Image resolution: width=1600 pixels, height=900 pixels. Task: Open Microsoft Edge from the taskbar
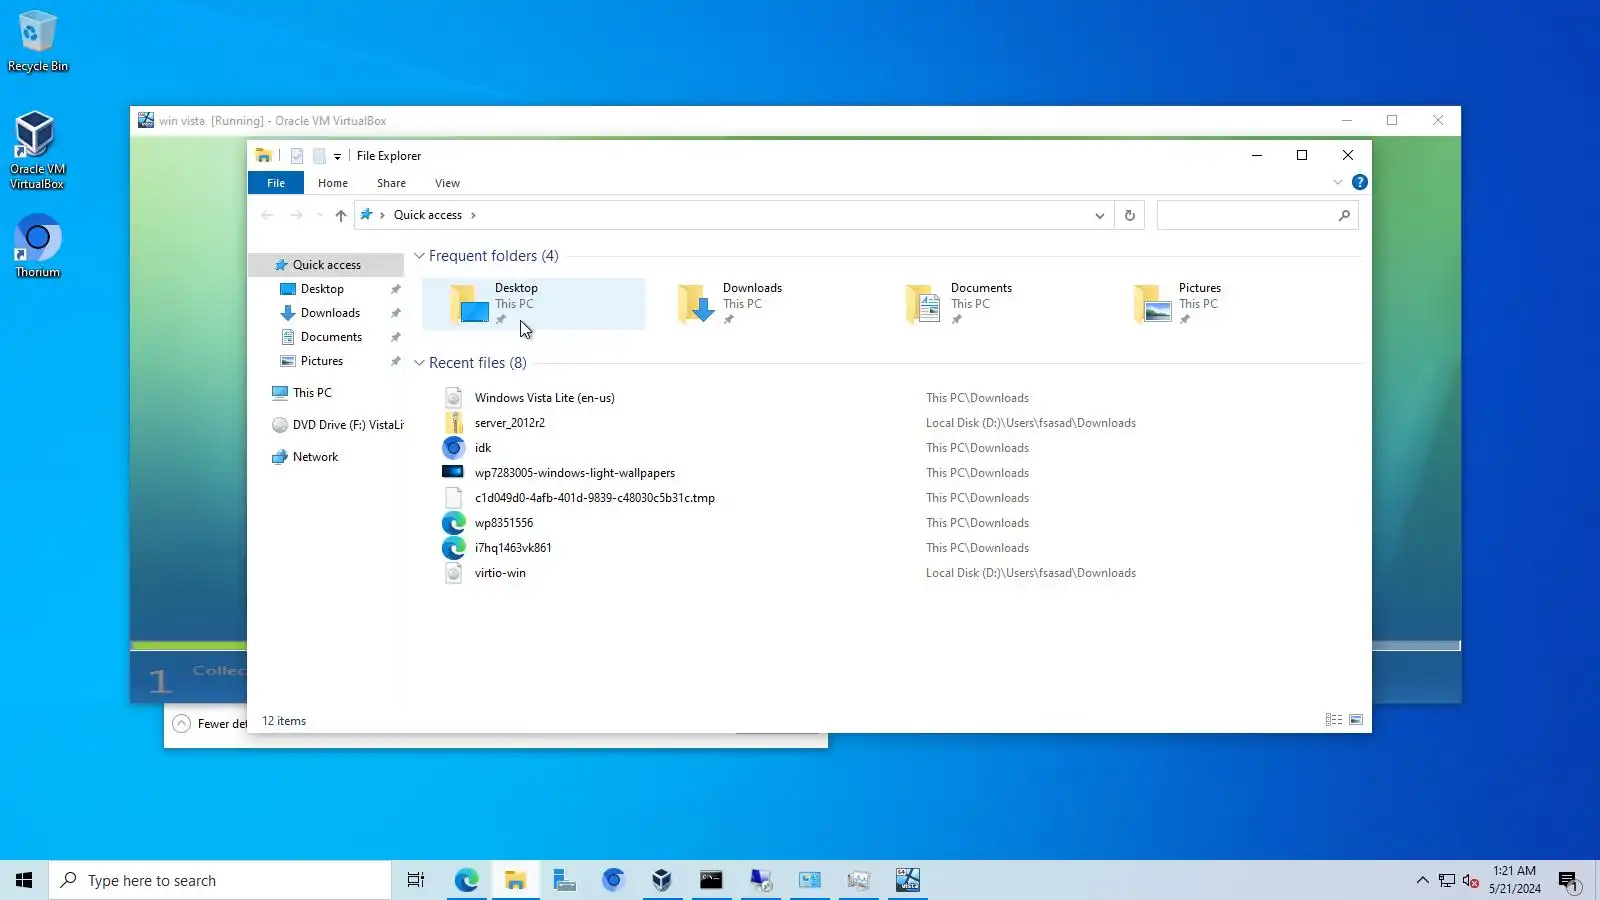pos(466,880)
